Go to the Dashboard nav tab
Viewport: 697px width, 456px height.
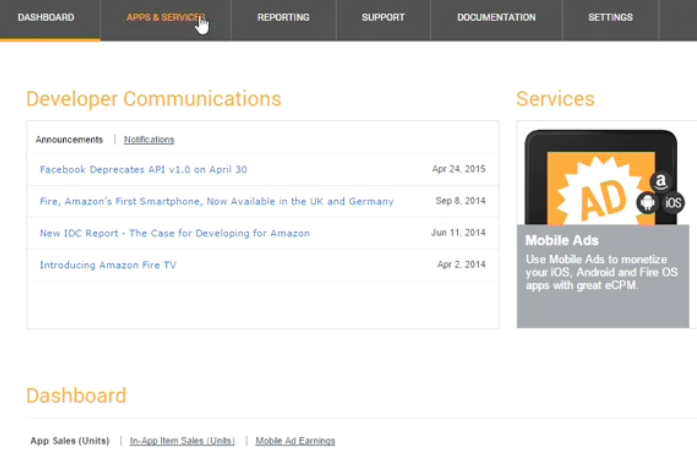coord(46,18)
